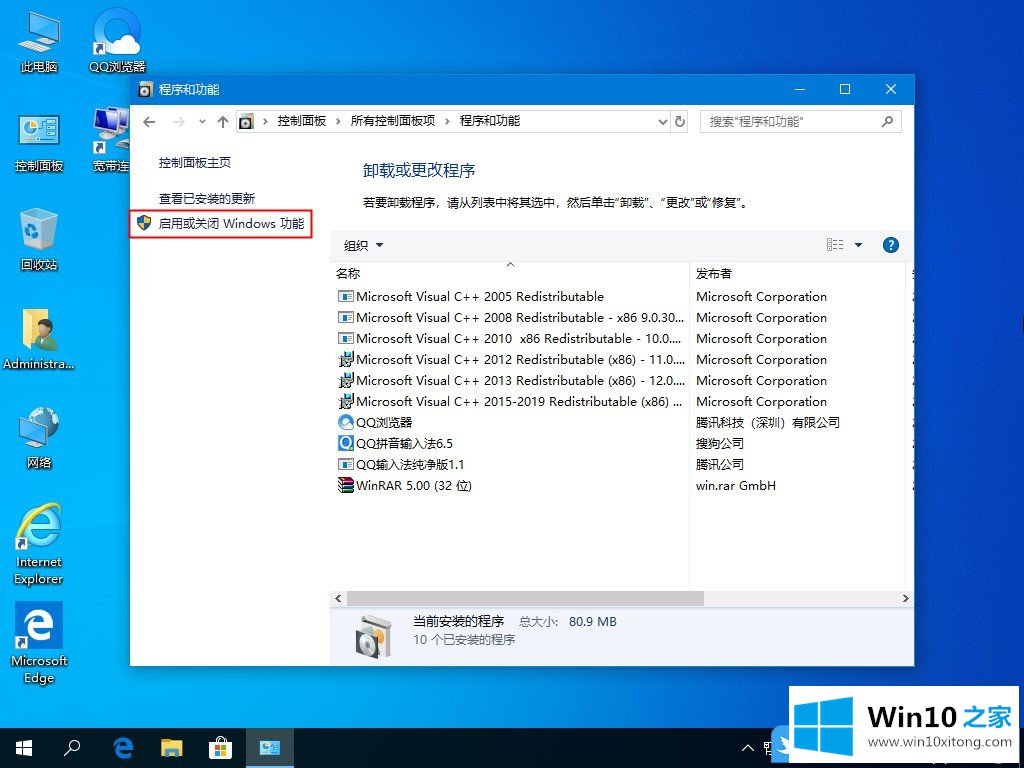This screenshot has width=1024, height=768.
Task: Expand the address bar history dropdown
Action: (x=662, y=121)
